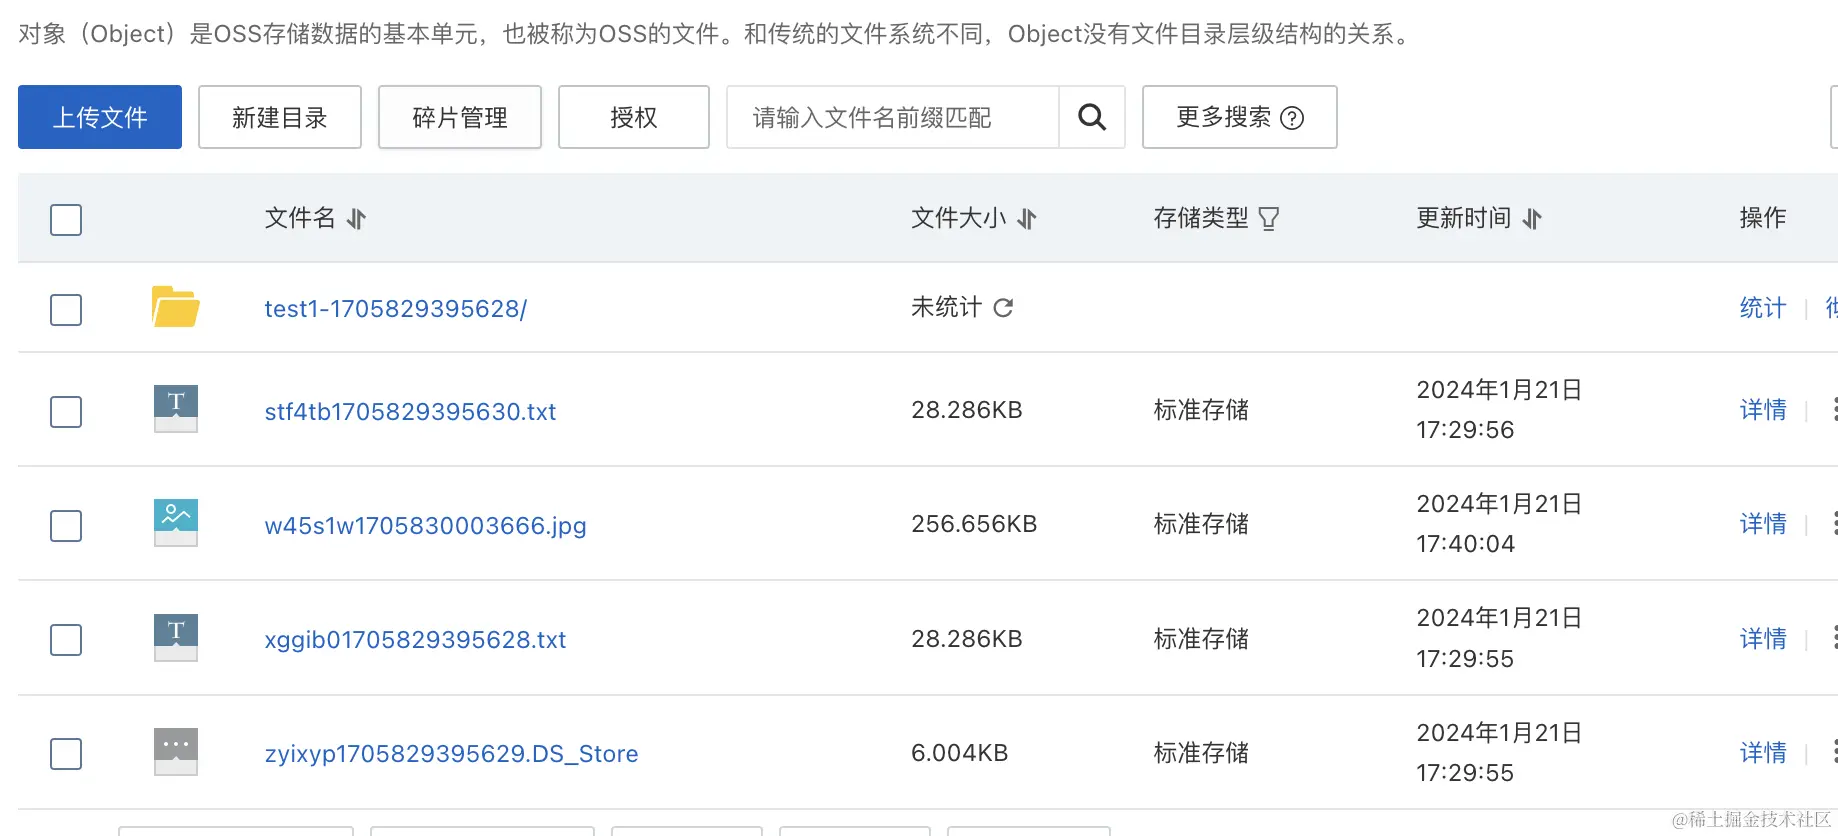Sort by 文件大小 column arrows
The width and height of the screenshot is (1838, 836).
1027,219
